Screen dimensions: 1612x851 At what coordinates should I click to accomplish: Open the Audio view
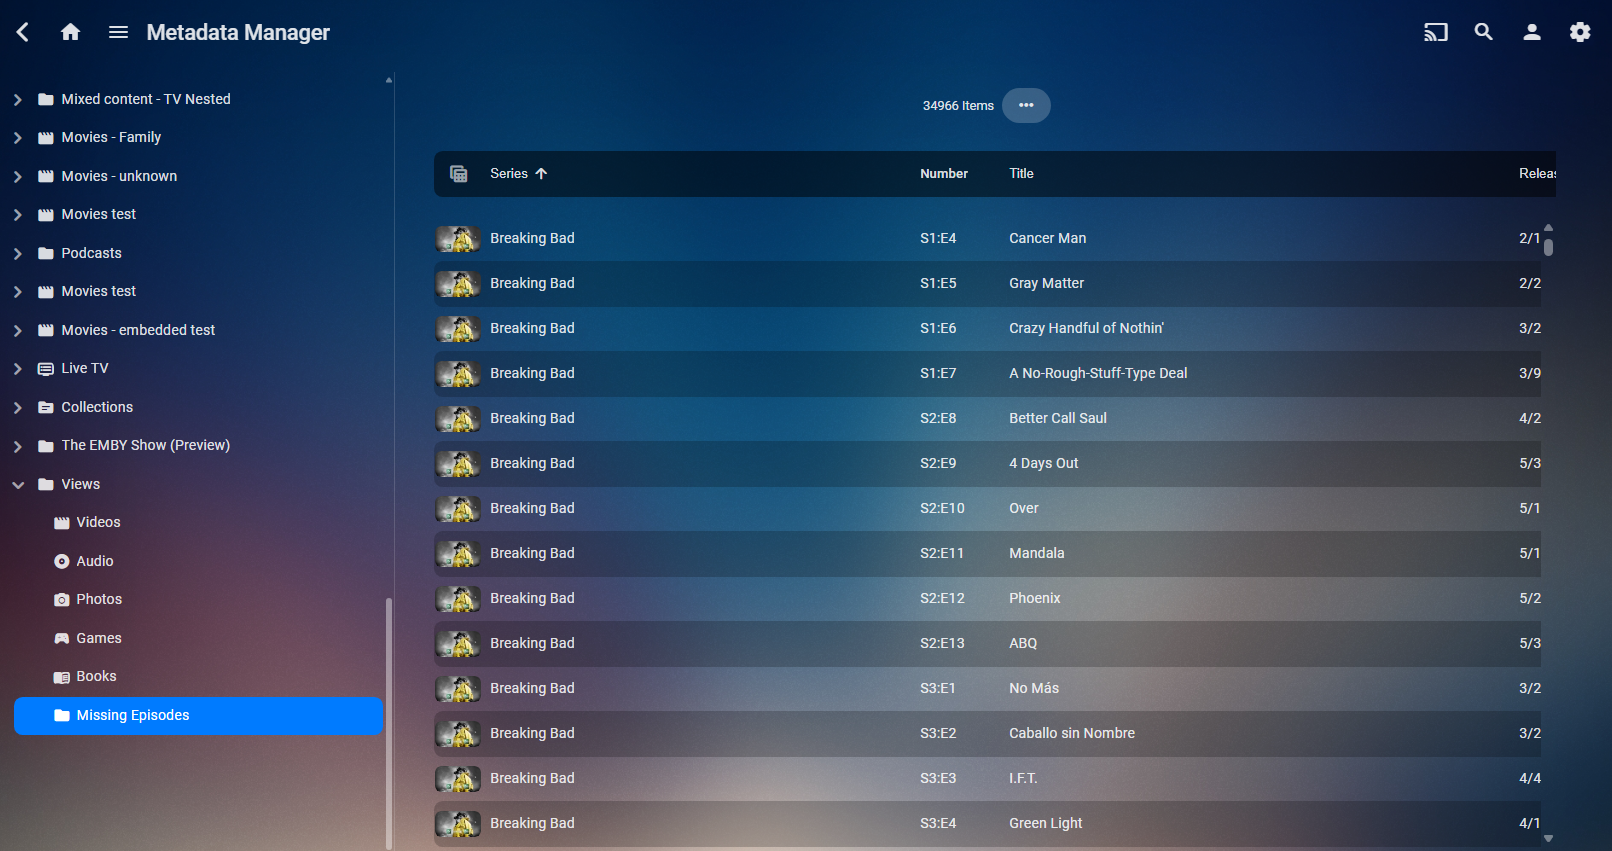pos(95,561)
